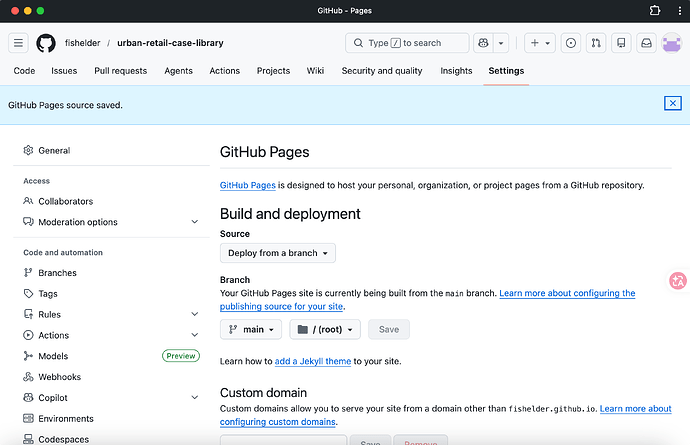The width and height of the screenshot is (690, 445).
Task: Click the Branches git-branch icon in sidebar
Action: (28, 273)
